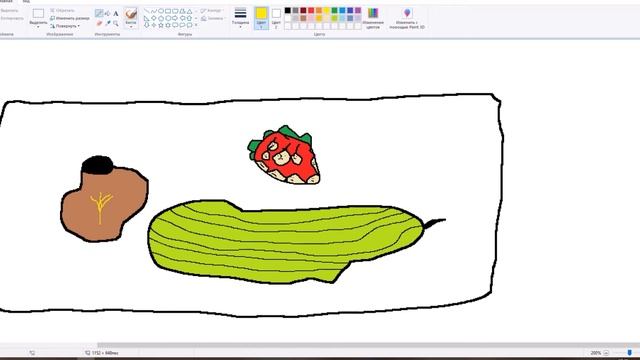640x360 pixels.
Task: Pick the dark green palette color
Action: pyautogui.click(x=334, y=10)
